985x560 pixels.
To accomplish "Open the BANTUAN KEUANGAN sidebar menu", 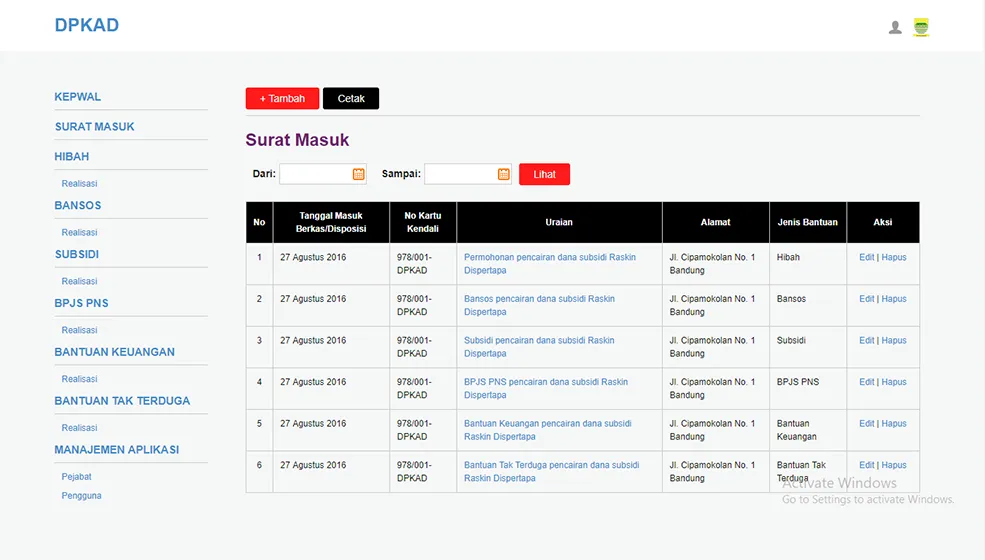I will (x=115, y=352).
